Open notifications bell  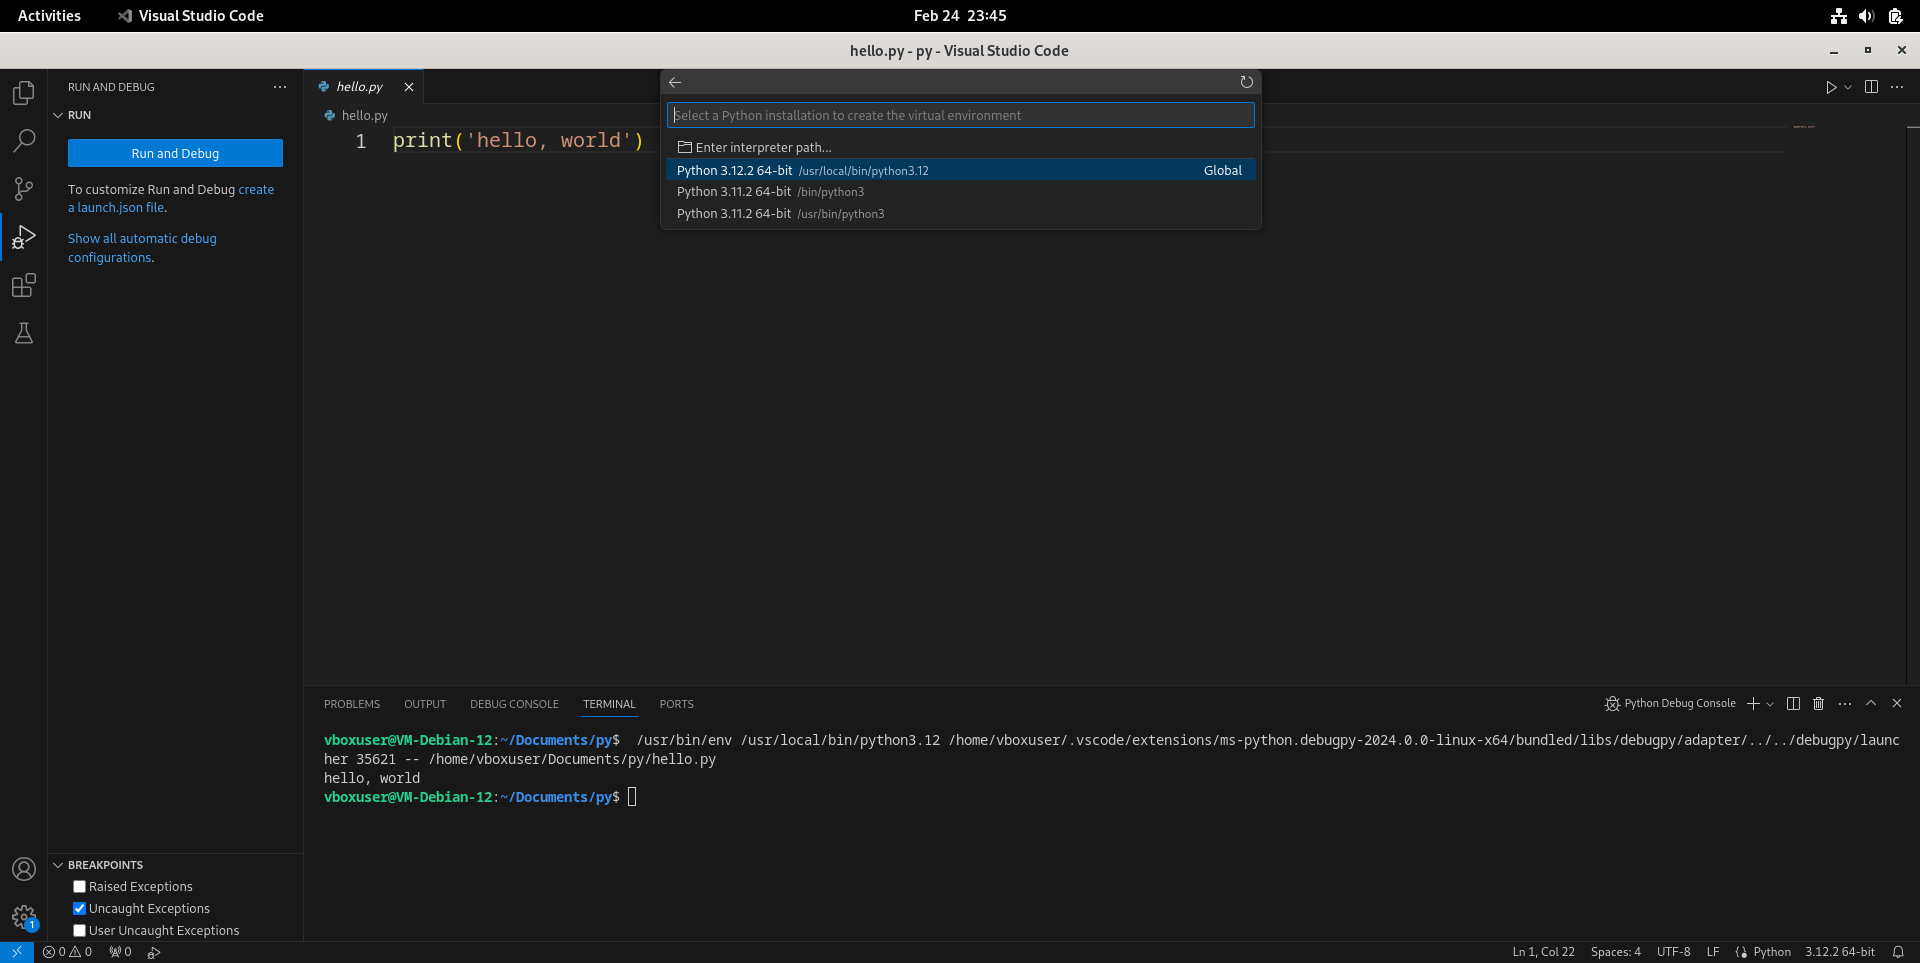tap(1898, 952)
